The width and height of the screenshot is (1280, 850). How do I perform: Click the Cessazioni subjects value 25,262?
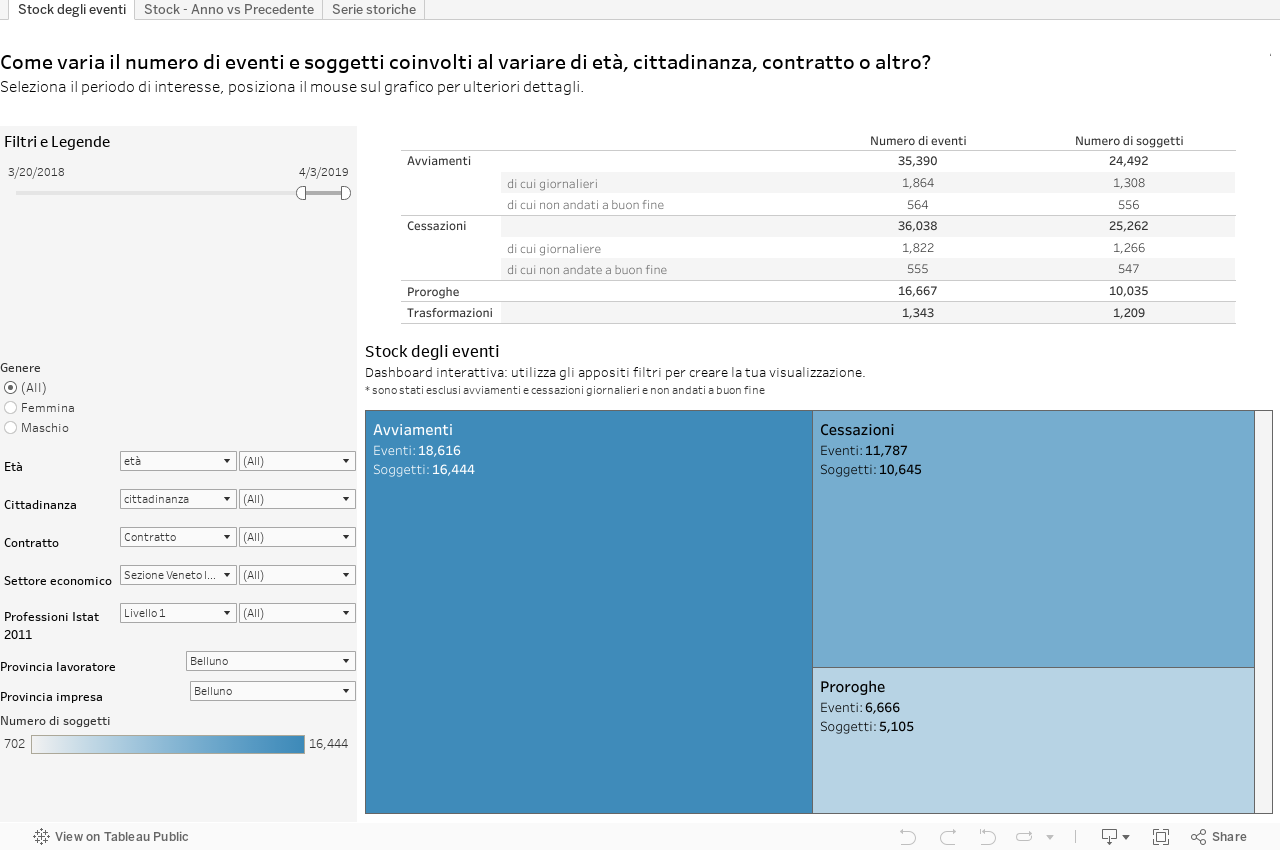pos(1129,226)
